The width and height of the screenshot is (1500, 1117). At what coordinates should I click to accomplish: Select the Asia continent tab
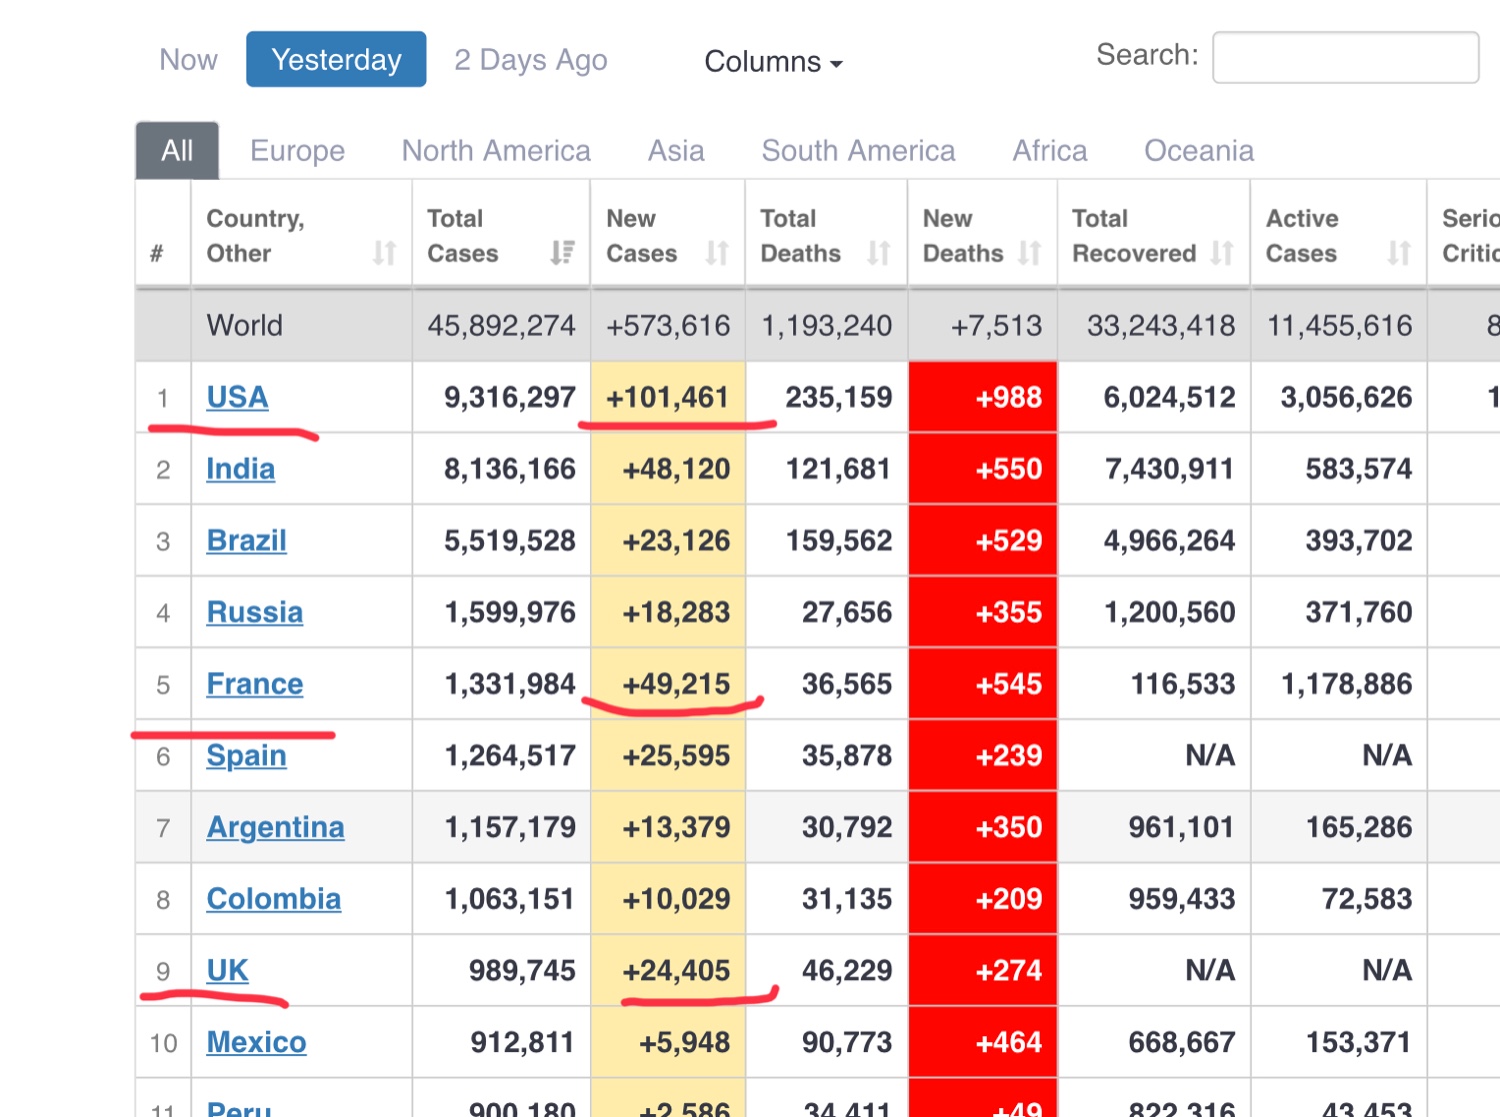click(x=676, y=151)
